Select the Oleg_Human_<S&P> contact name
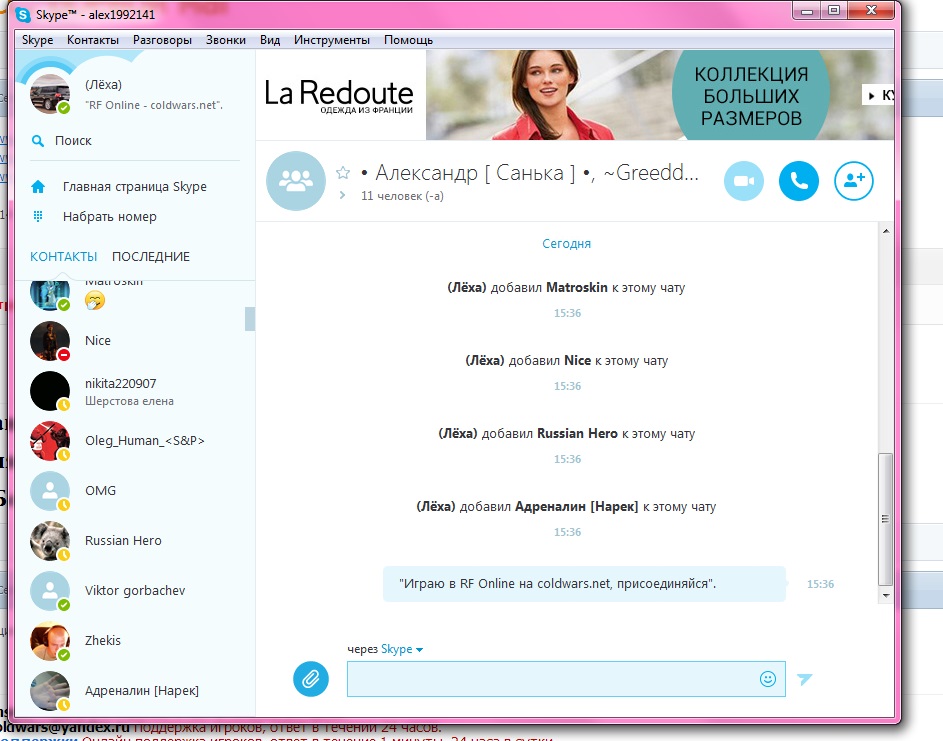This screenshot has height=741, width=943. coord(145,441)
